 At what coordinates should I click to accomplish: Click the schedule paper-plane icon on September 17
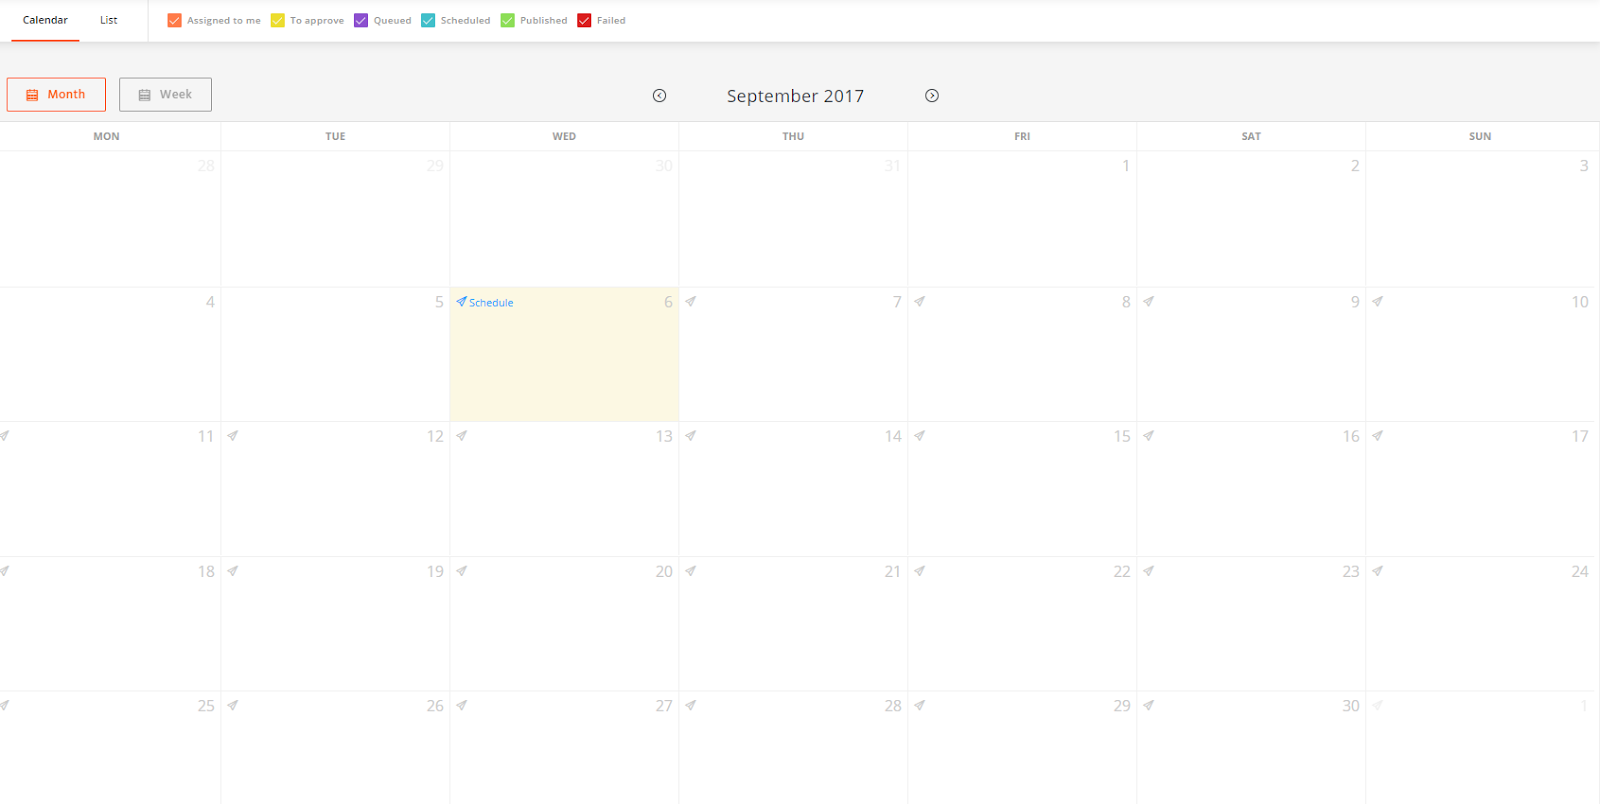[x=1378, y=436]
